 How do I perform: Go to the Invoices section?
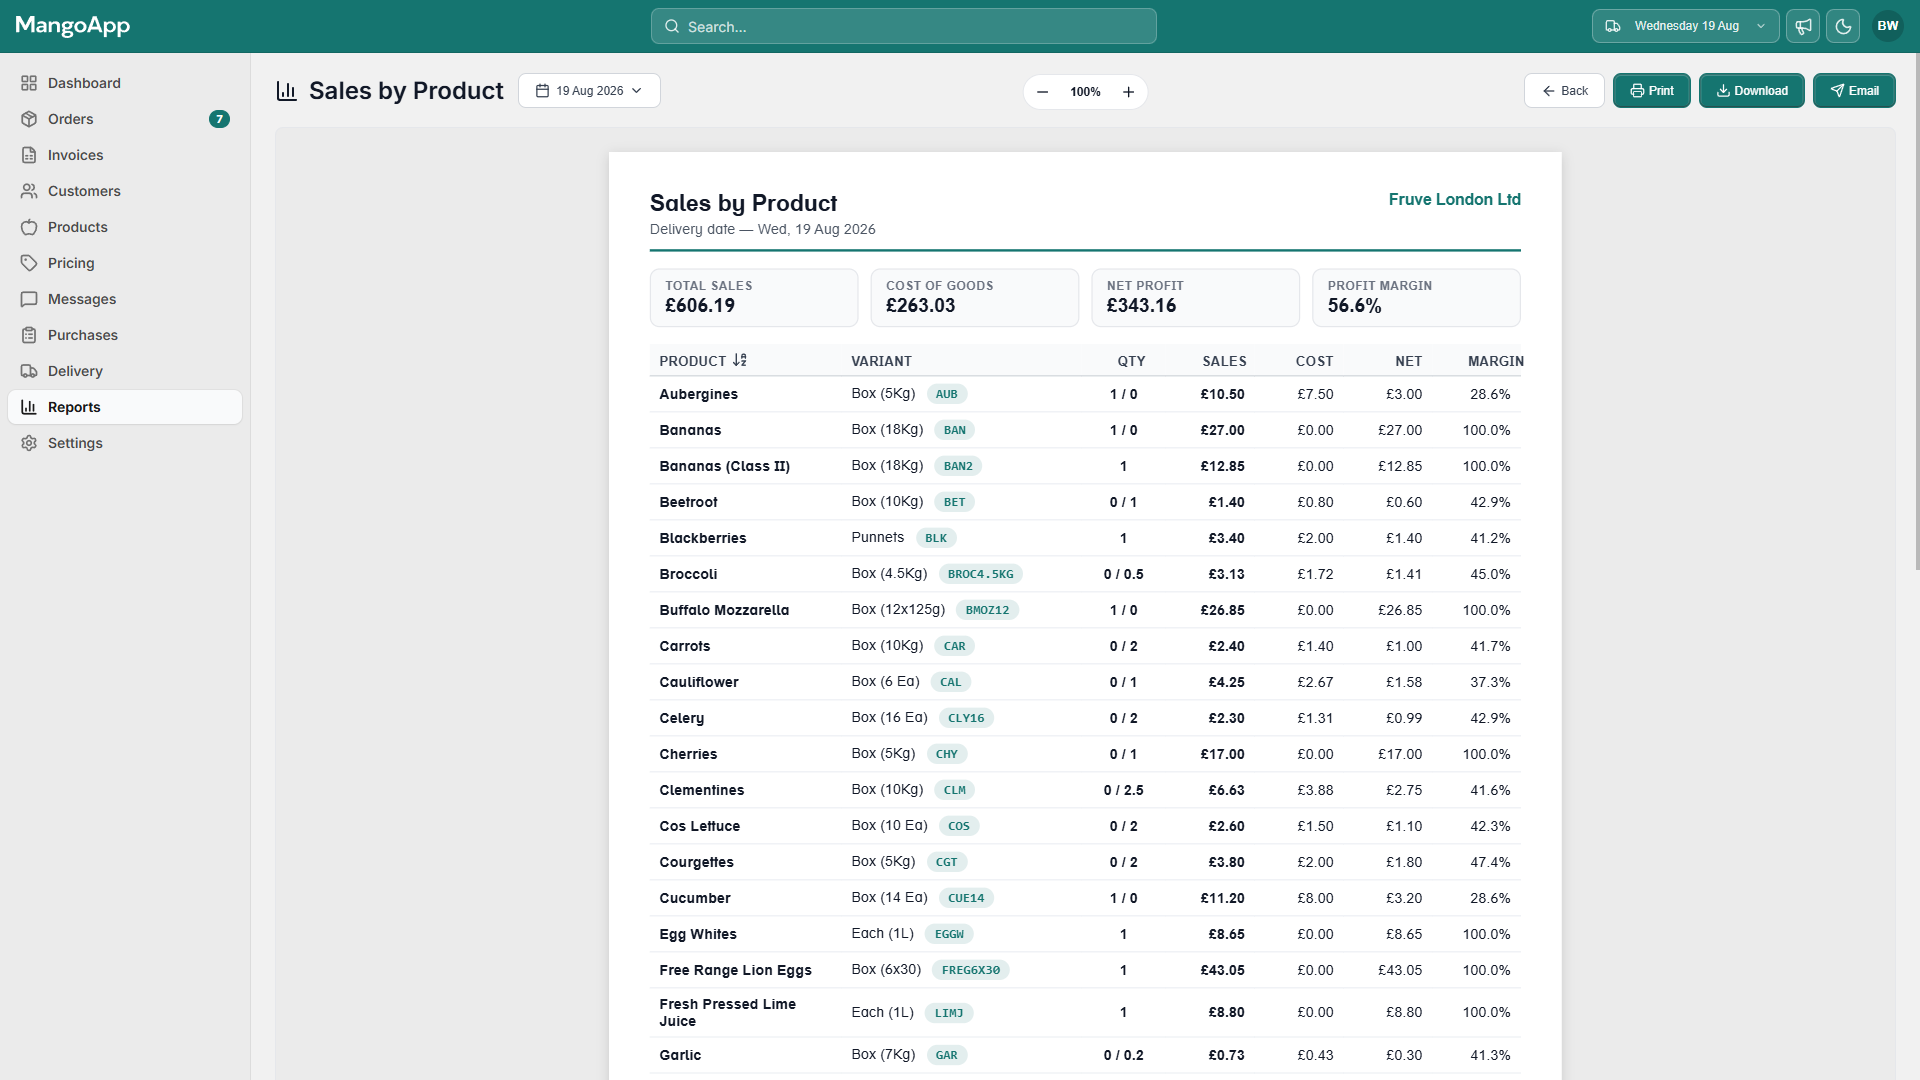point(125,155)
